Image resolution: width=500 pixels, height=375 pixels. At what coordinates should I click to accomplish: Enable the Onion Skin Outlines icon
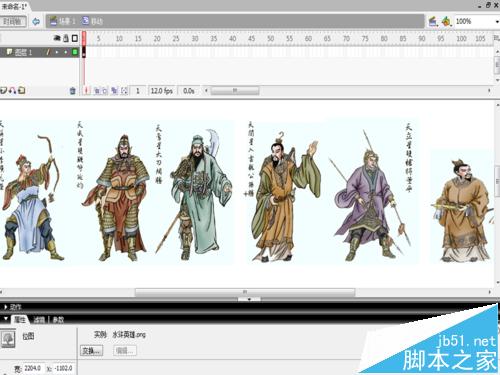click(x=104, y=91)
